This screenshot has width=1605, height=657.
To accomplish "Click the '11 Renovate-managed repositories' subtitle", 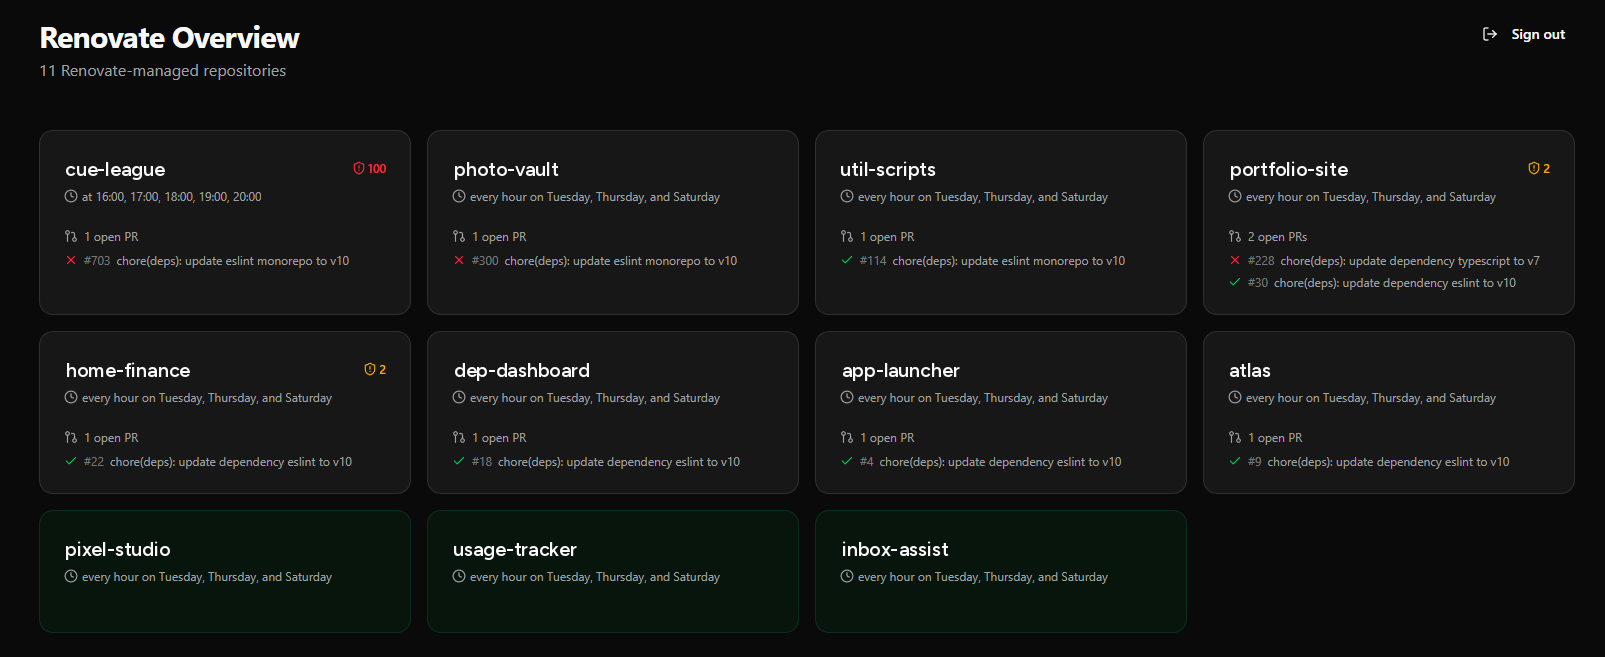I will click(x=163, y=71).
